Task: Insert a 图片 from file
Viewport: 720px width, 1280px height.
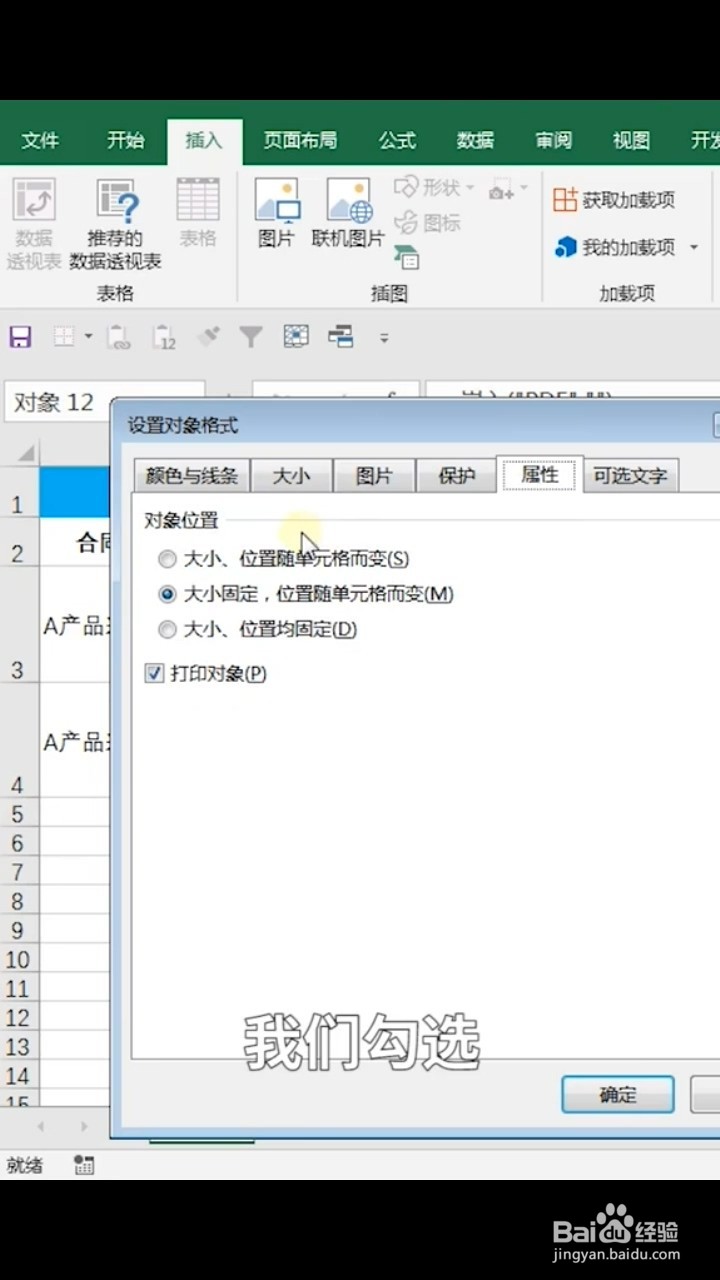Action: pos(276,212)
